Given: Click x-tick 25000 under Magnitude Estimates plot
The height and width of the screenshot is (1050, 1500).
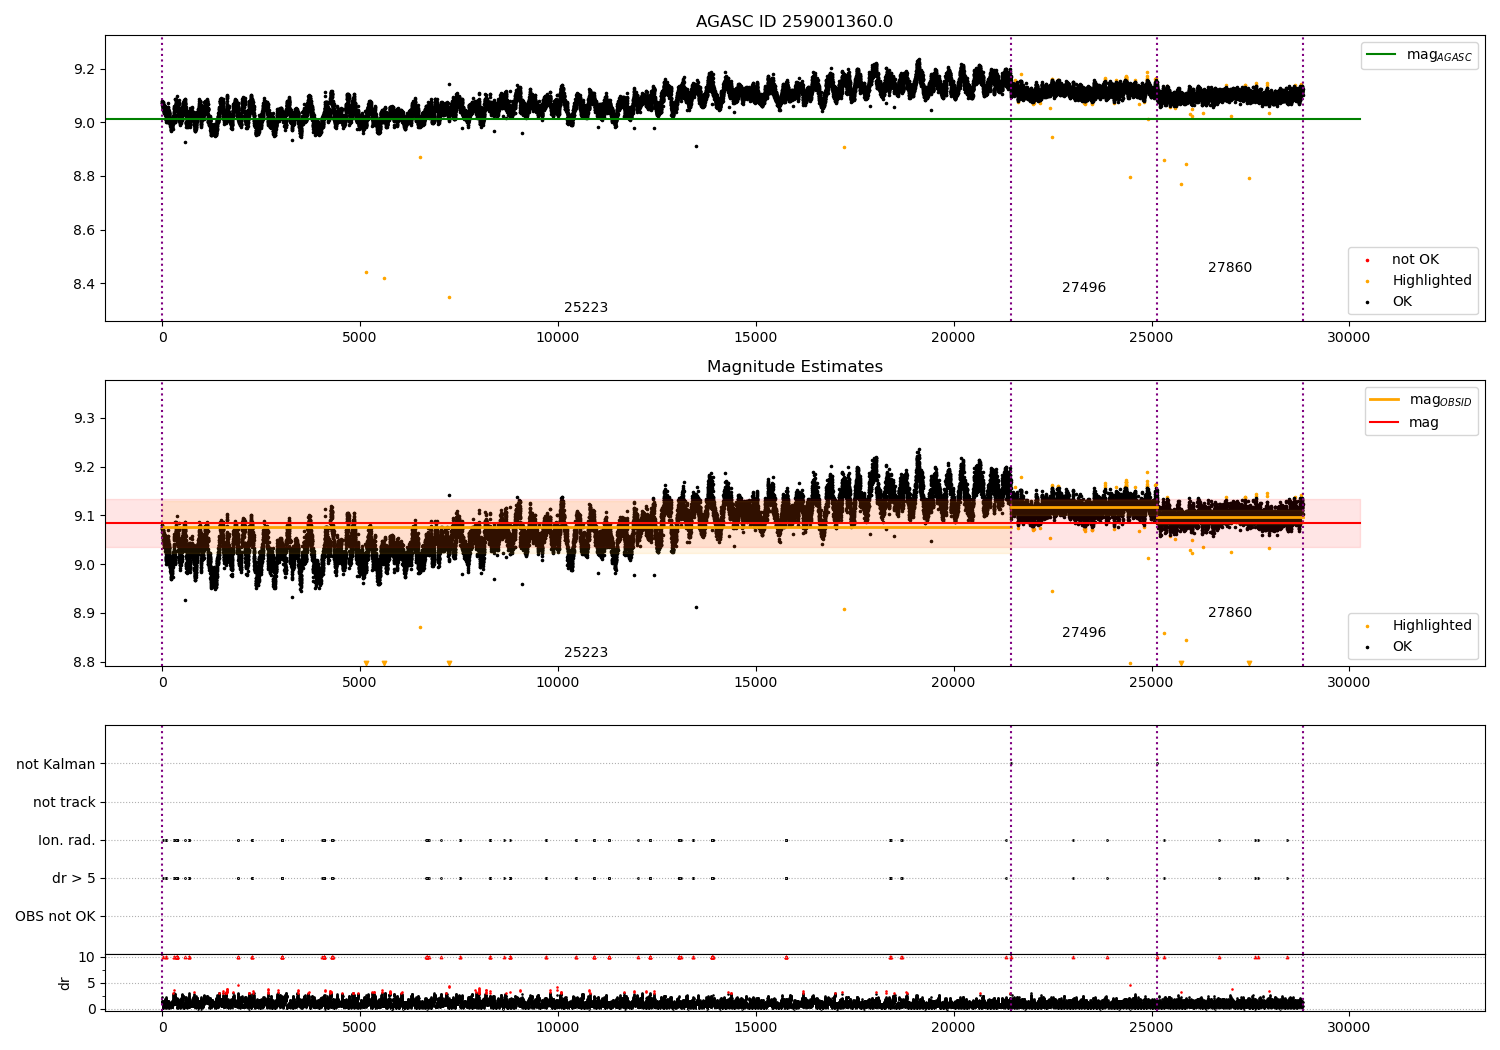Looking at the screenshot, I should click(1151, 682).
